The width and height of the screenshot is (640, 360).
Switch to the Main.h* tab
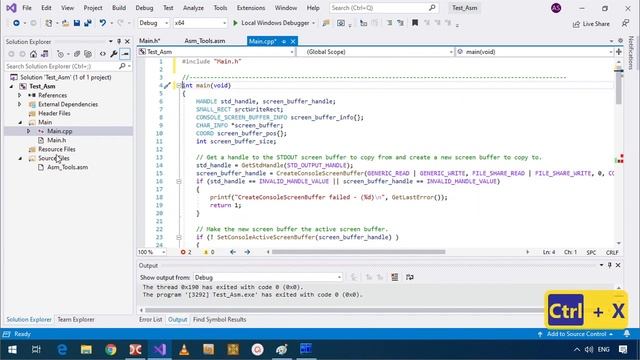coord(149,41)
